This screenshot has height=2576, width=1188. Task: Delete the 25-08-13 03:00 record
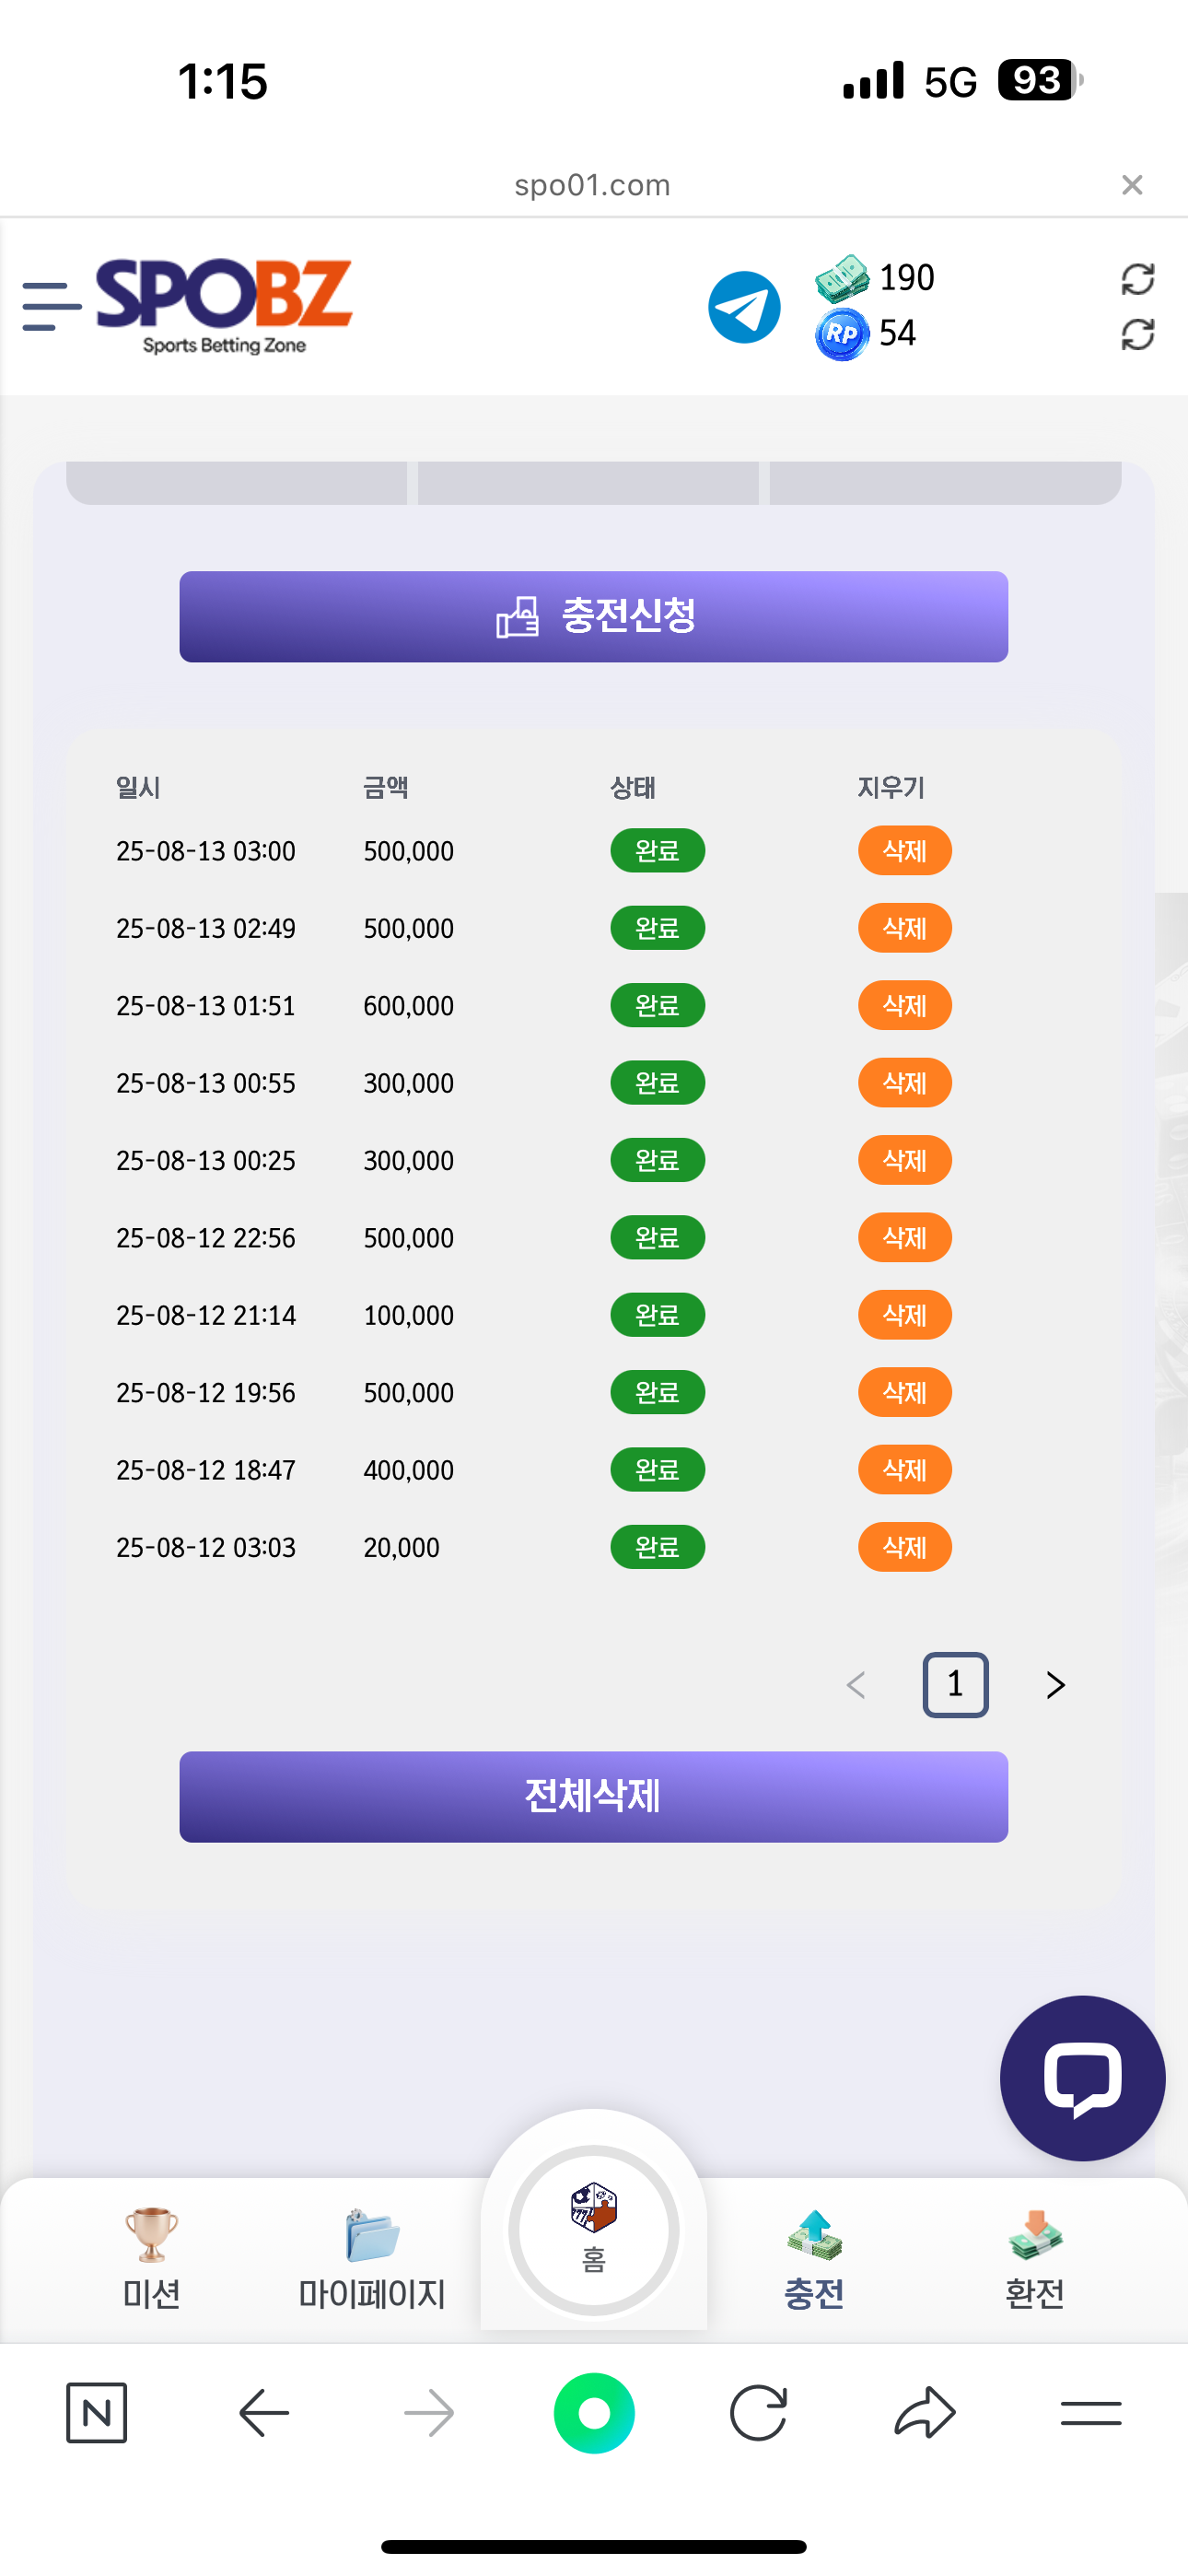904,851
